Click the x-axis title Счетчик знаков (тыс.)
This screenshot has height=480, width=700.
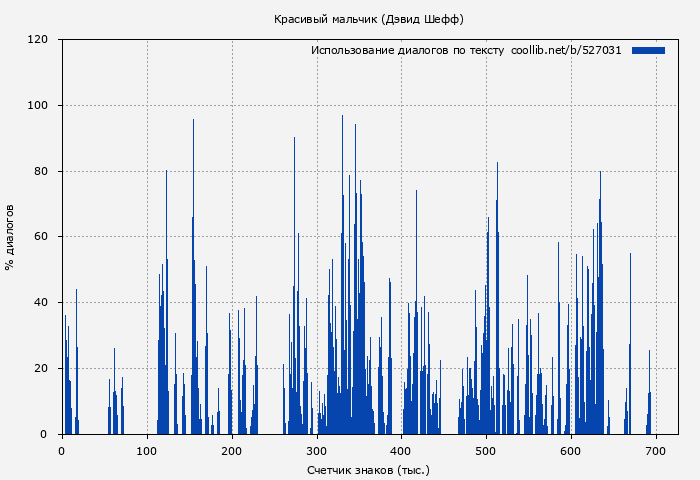click(x=368, y=469)
